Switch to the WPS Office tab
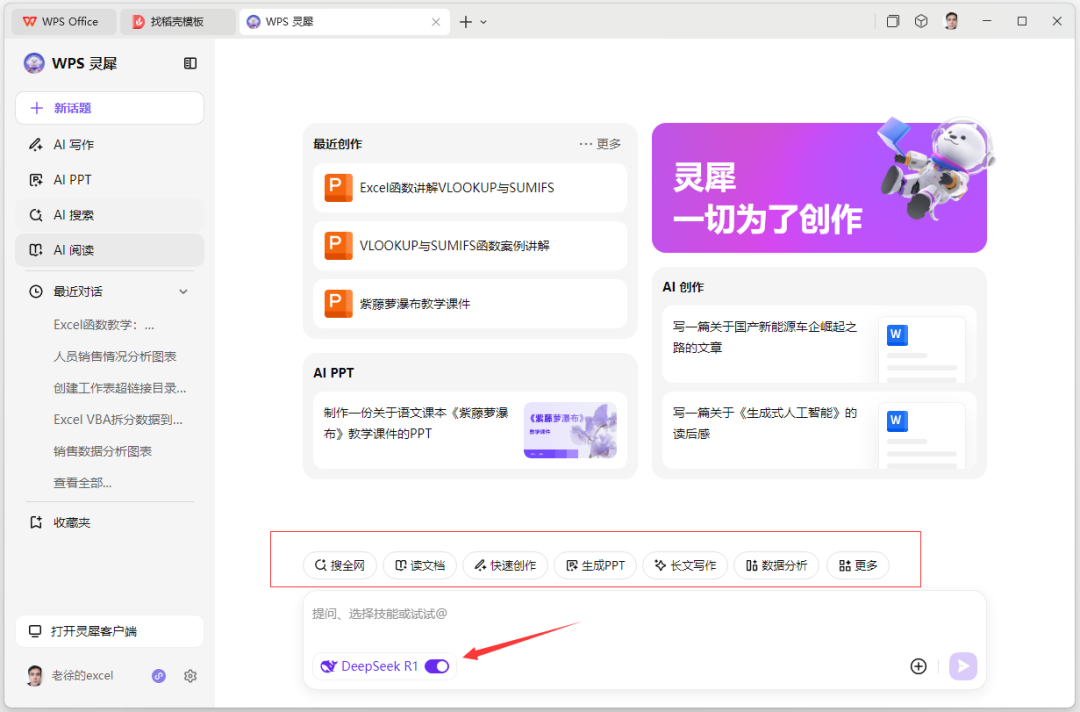The height and width of the screenshot is (712, 1080). [x=61, y=21]
